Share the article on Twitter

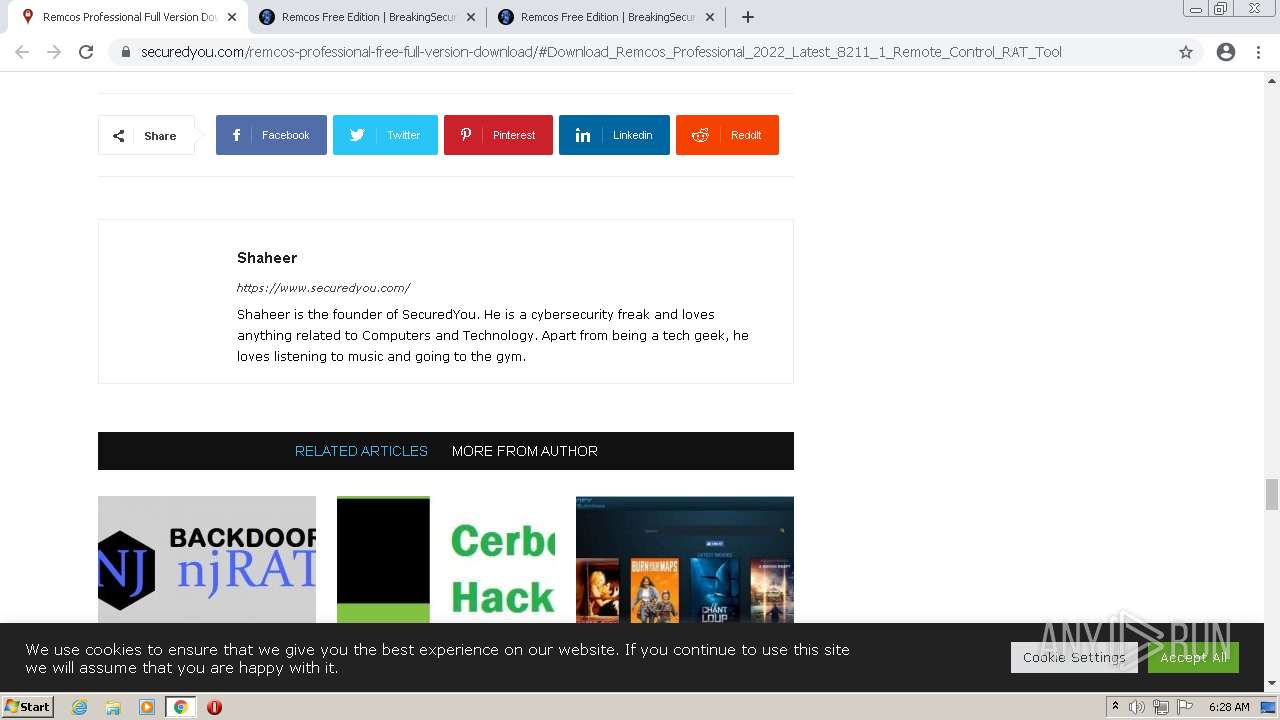[385, 135]
